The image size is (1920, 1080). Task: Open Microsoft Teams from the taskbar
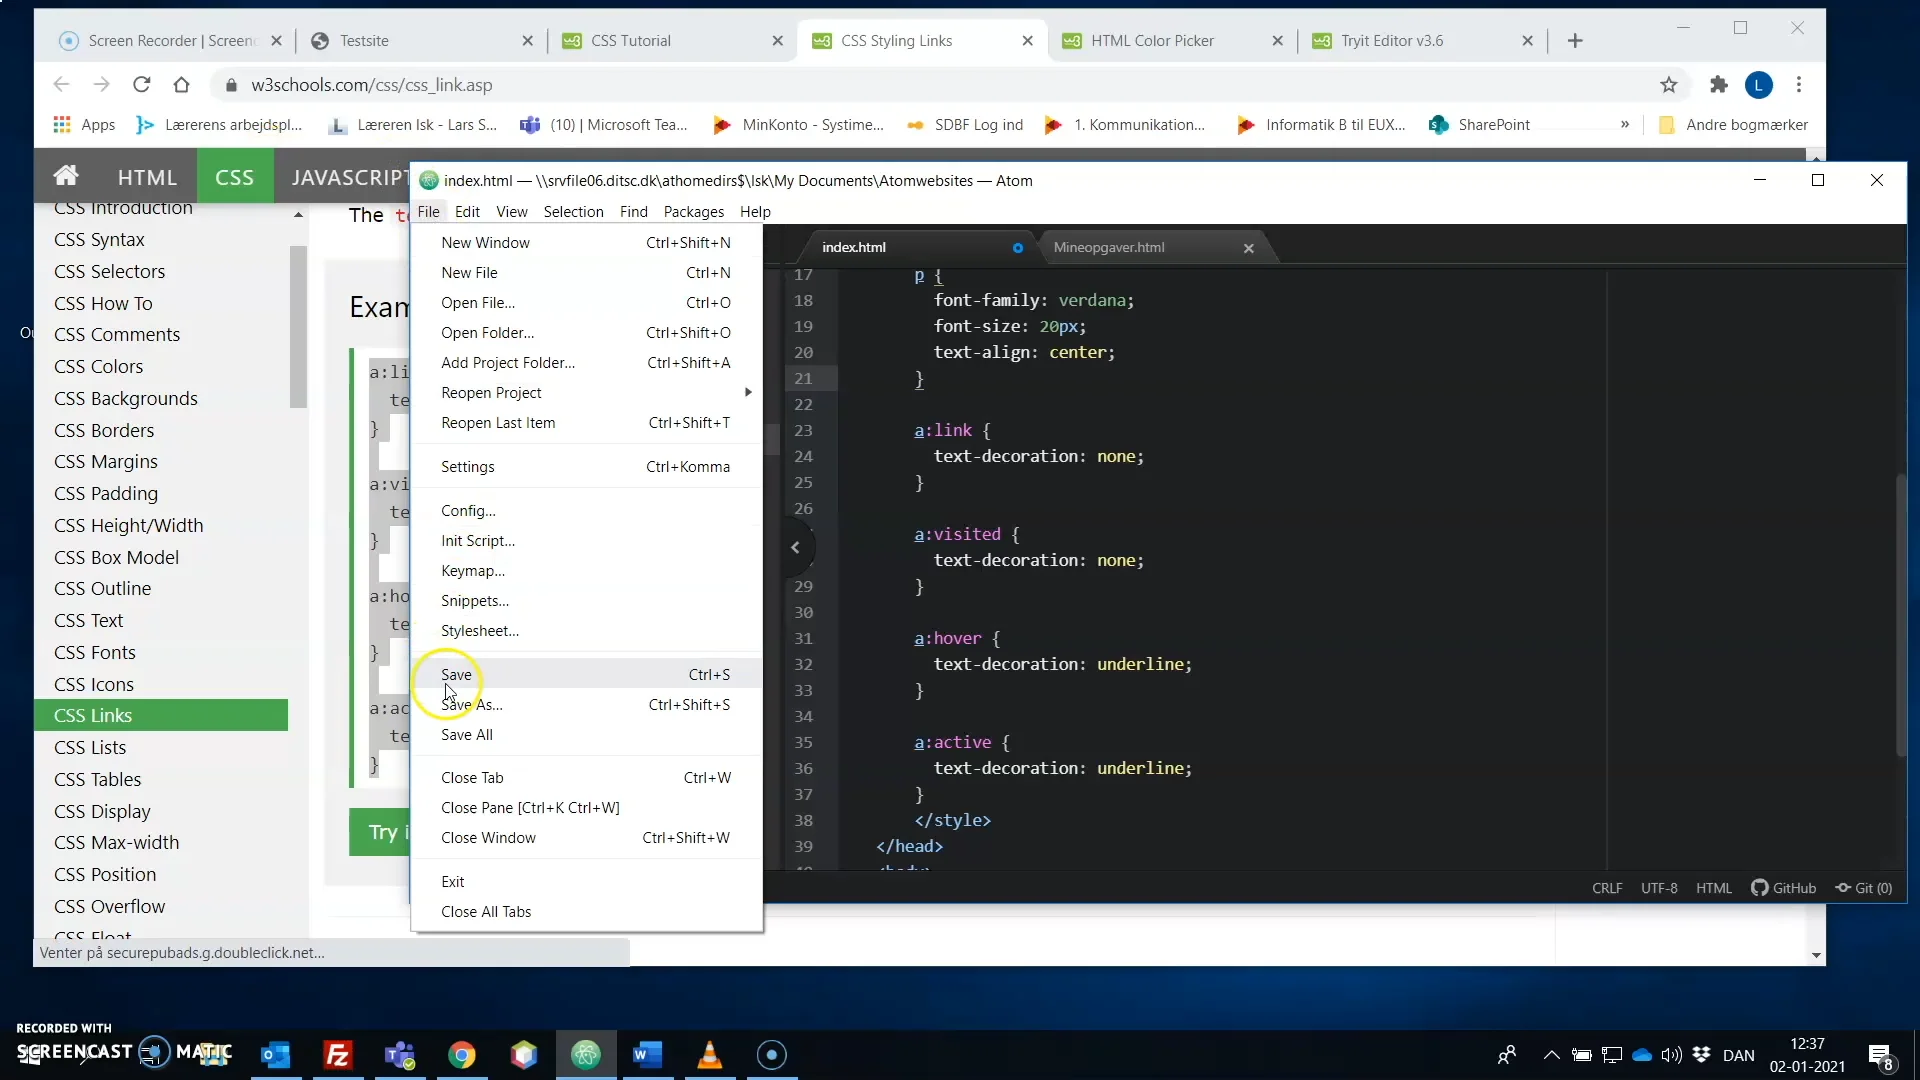point(400,1055)
